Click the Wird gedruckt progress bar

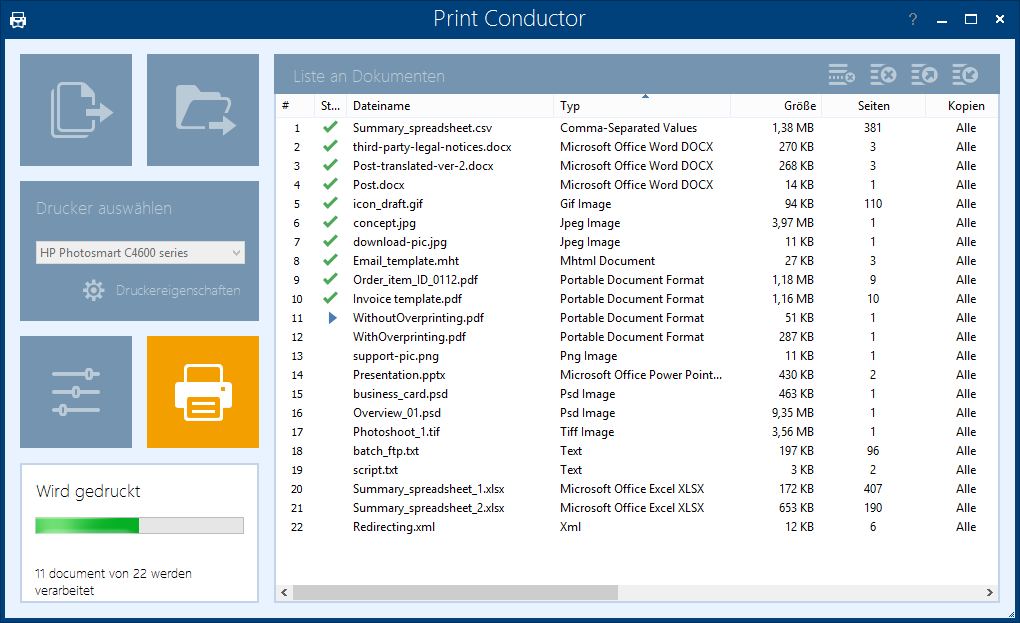(x=139, y=525)
